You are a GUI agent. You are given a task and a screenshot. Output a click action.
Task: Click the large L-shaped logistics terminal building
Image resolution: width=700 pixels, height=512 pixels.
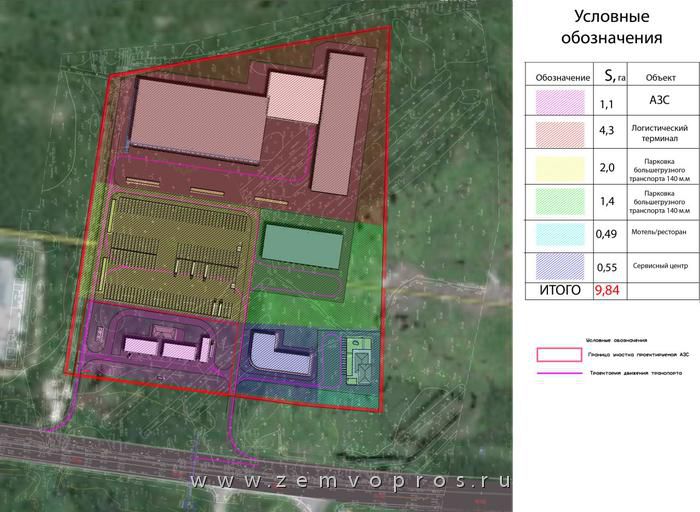[200, 118]
